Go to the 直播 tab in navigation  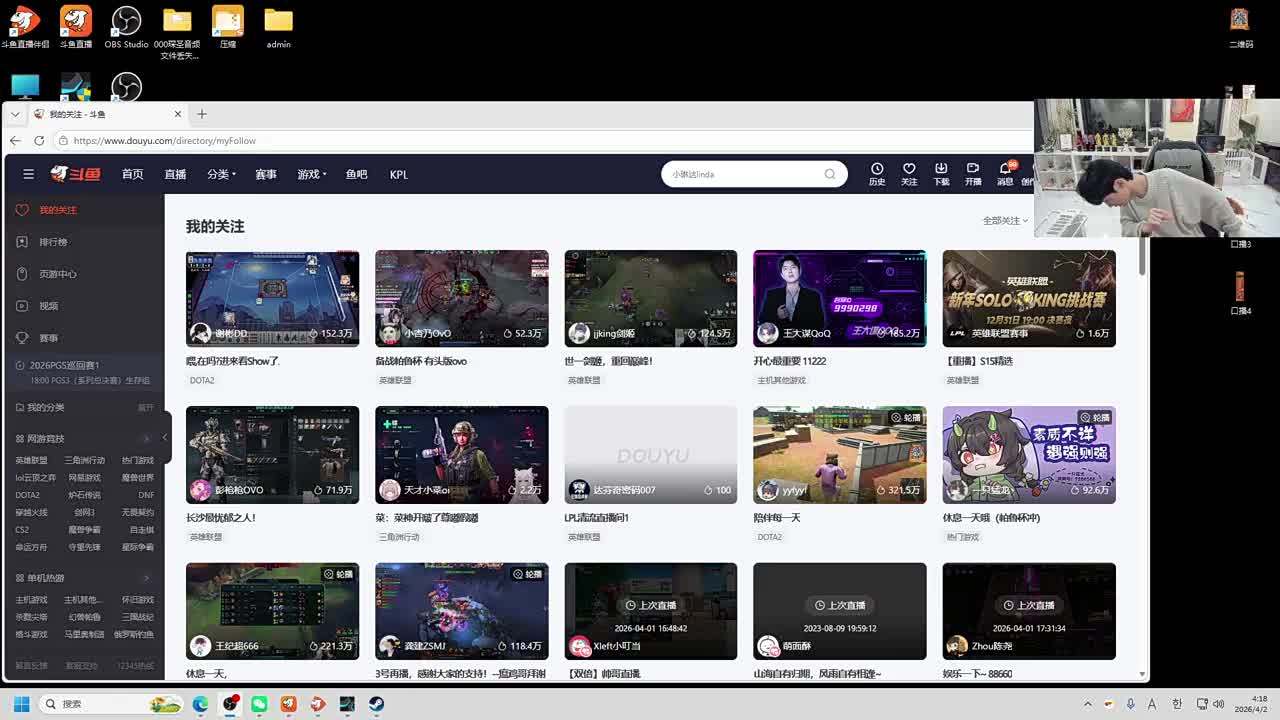[175, 174]
